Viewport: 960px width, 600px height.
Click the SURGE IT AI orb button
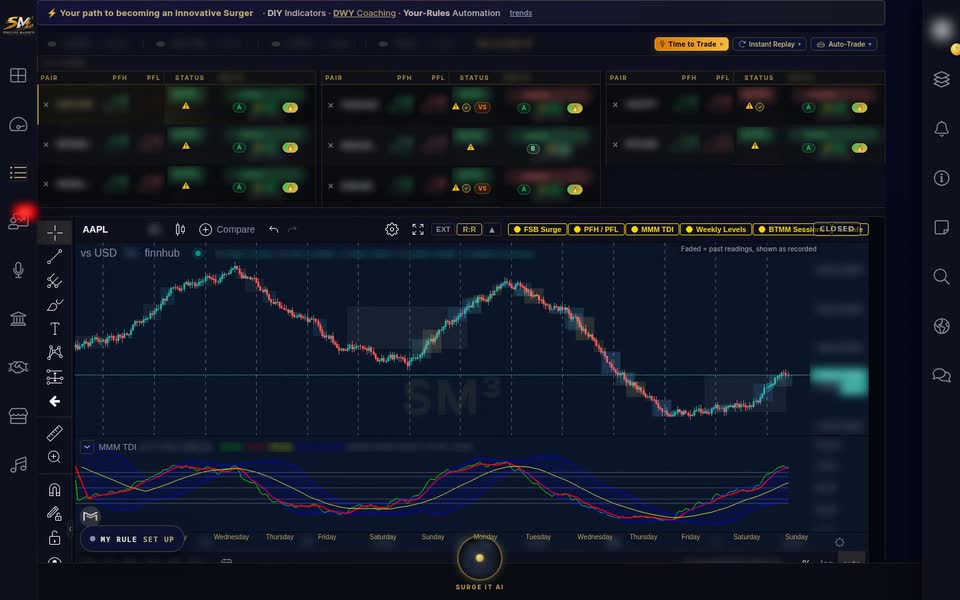(479, 558)
